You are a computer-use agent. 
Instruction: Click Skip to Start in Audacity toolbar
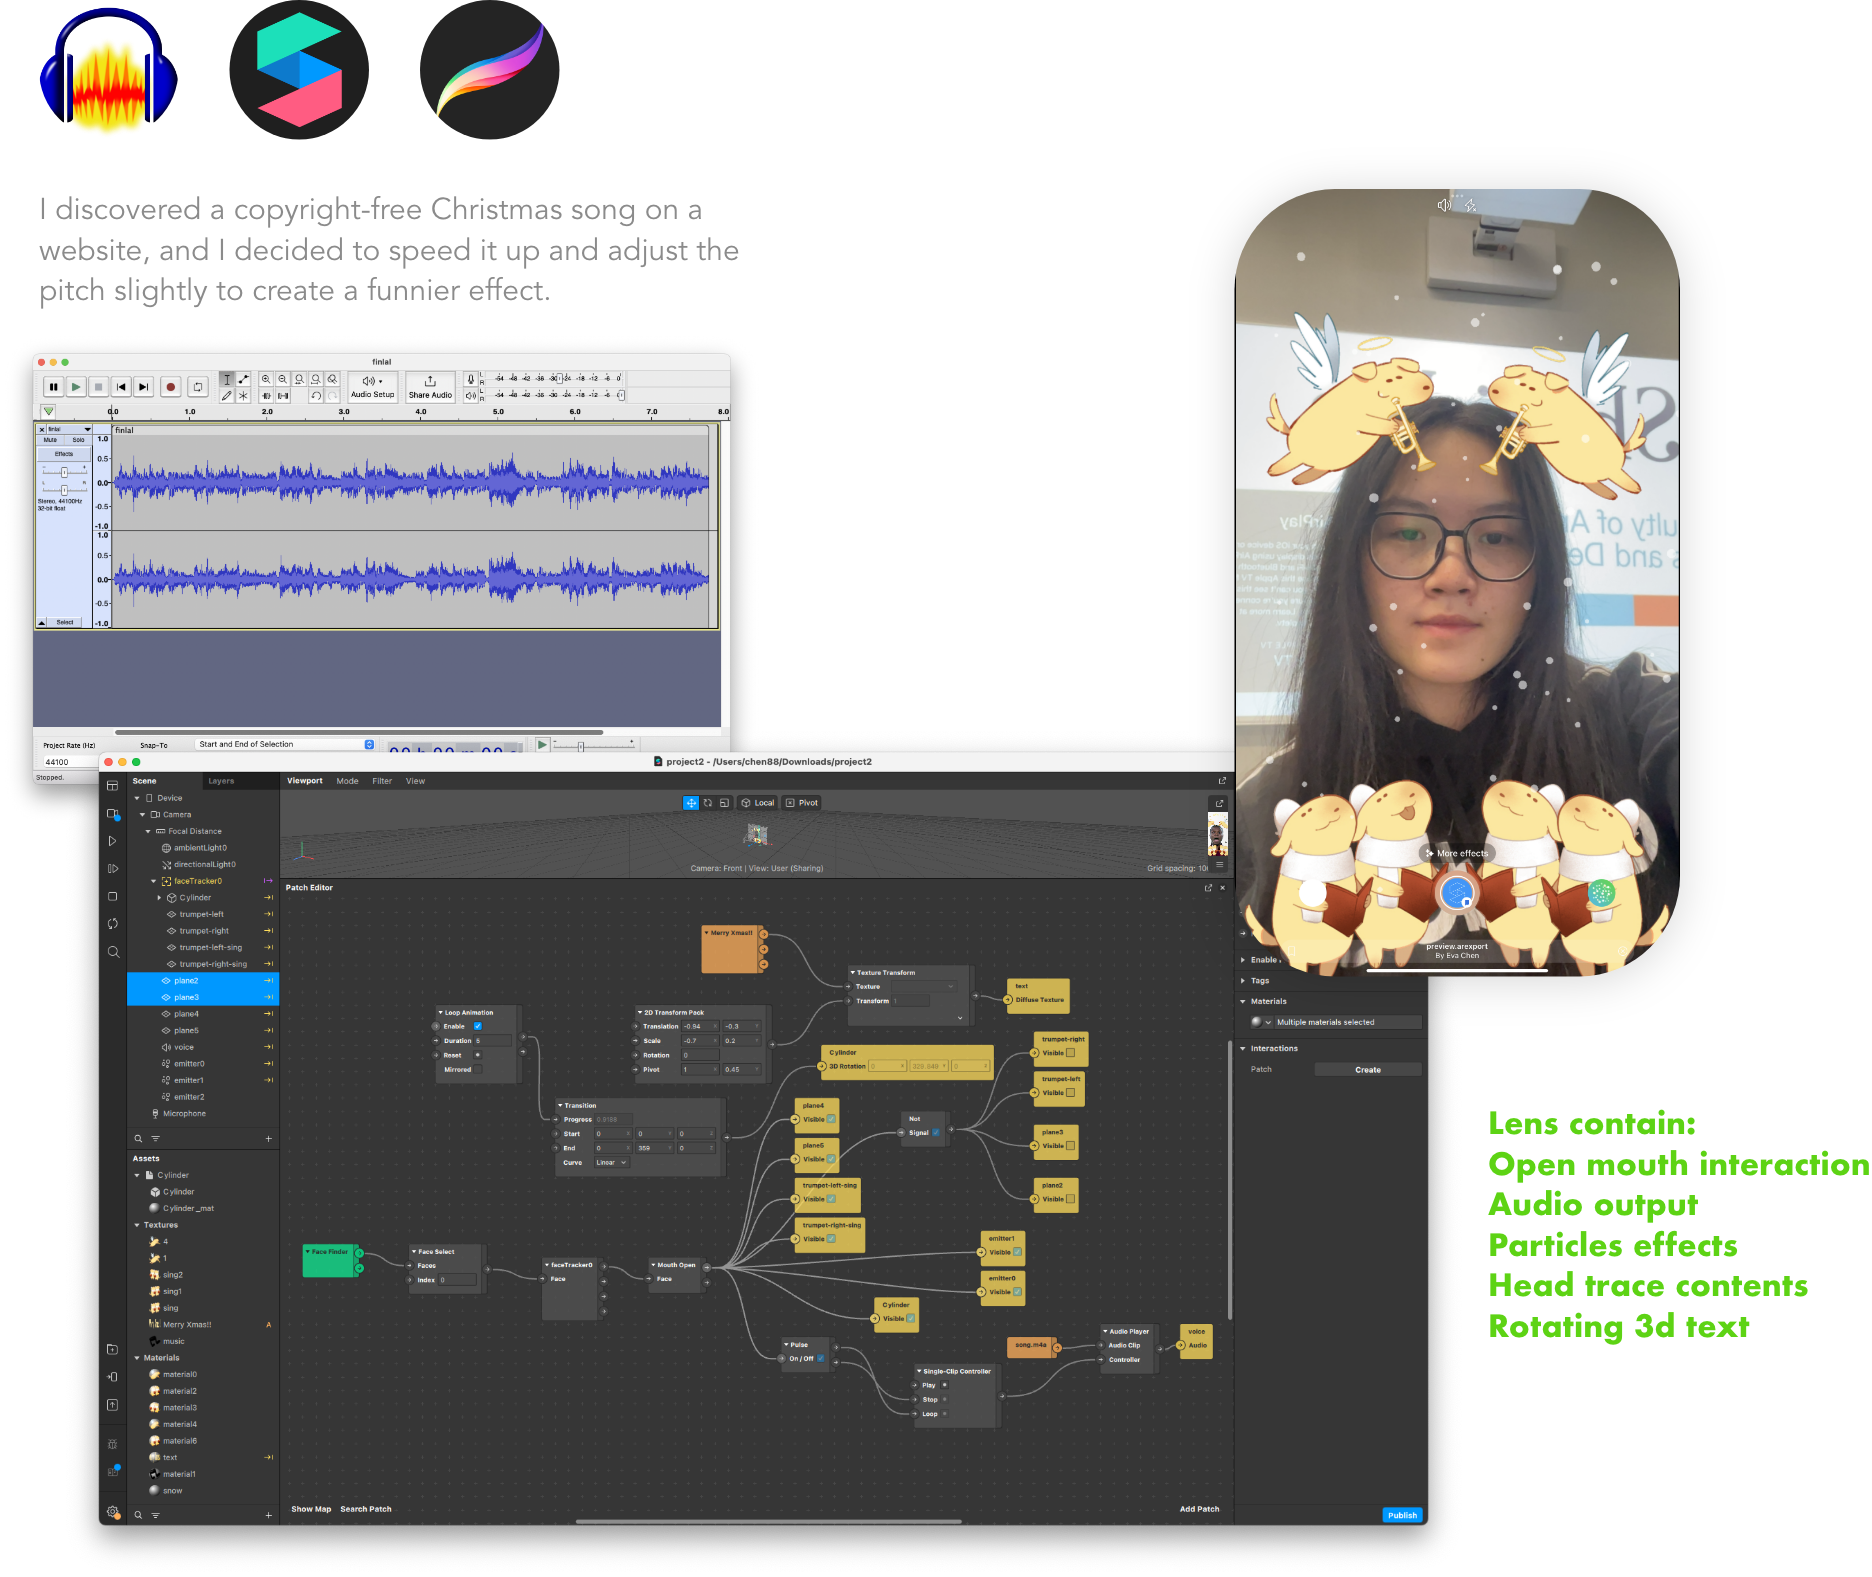coord(121,387)
